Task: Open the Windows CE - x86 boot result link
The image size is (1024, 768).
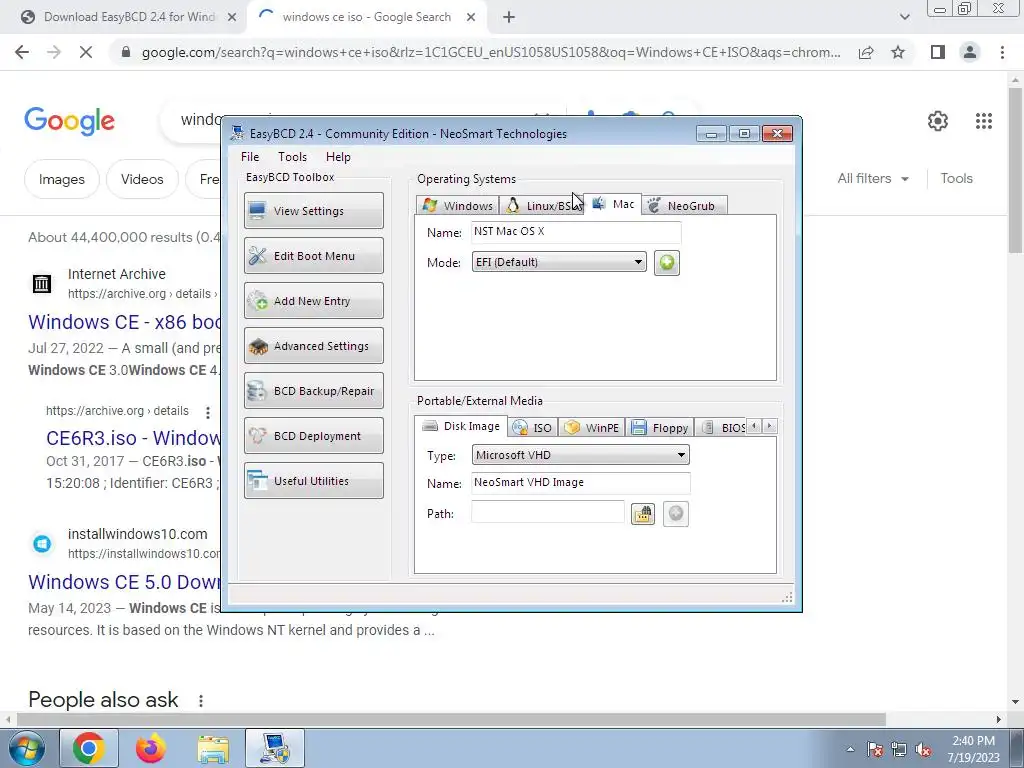Action: point(125,322)
